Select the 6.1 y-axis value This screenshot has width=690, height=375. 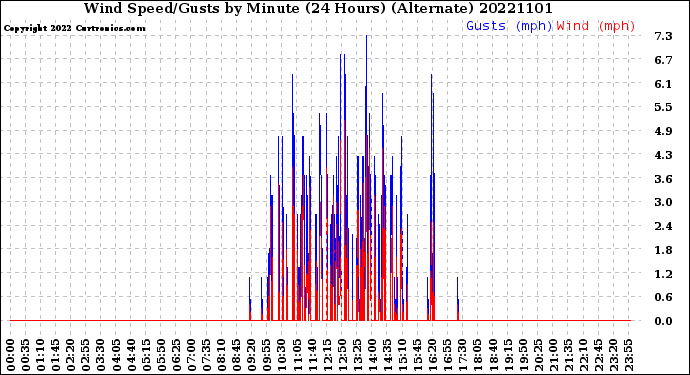(664, 84)
